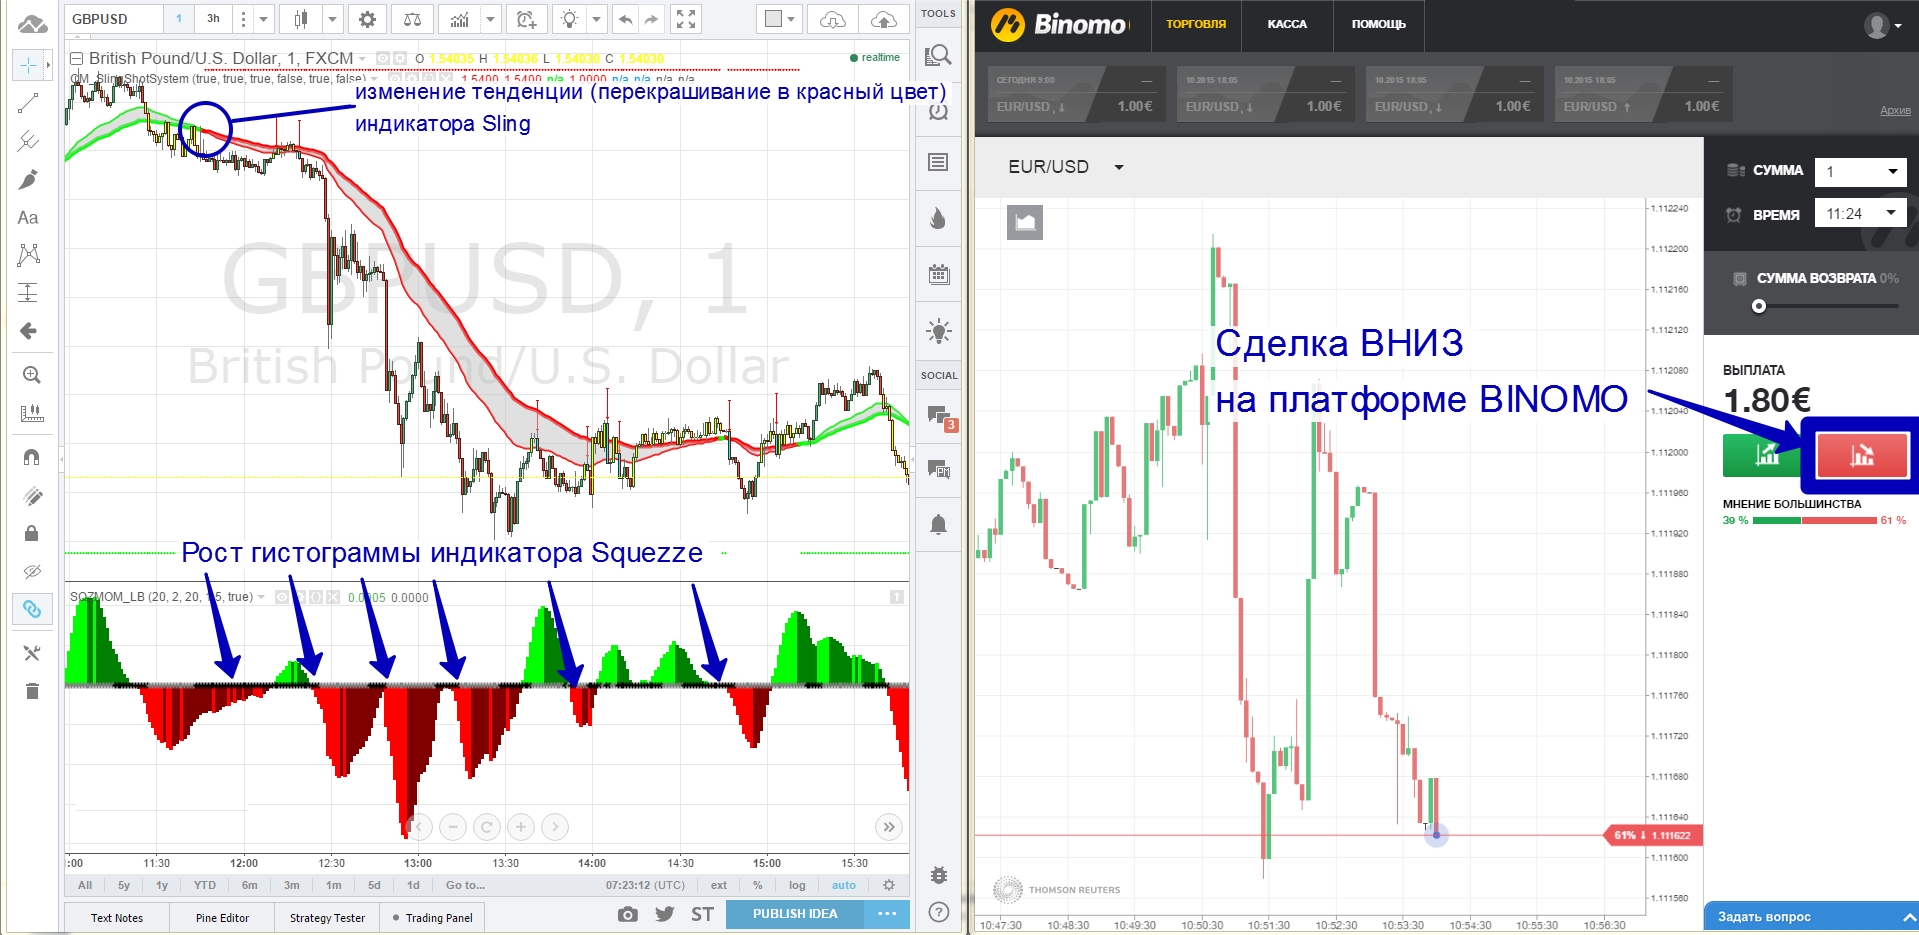Toggle magnet mode in drawing toolbar
1919x935 pixels.
point(31,457)
